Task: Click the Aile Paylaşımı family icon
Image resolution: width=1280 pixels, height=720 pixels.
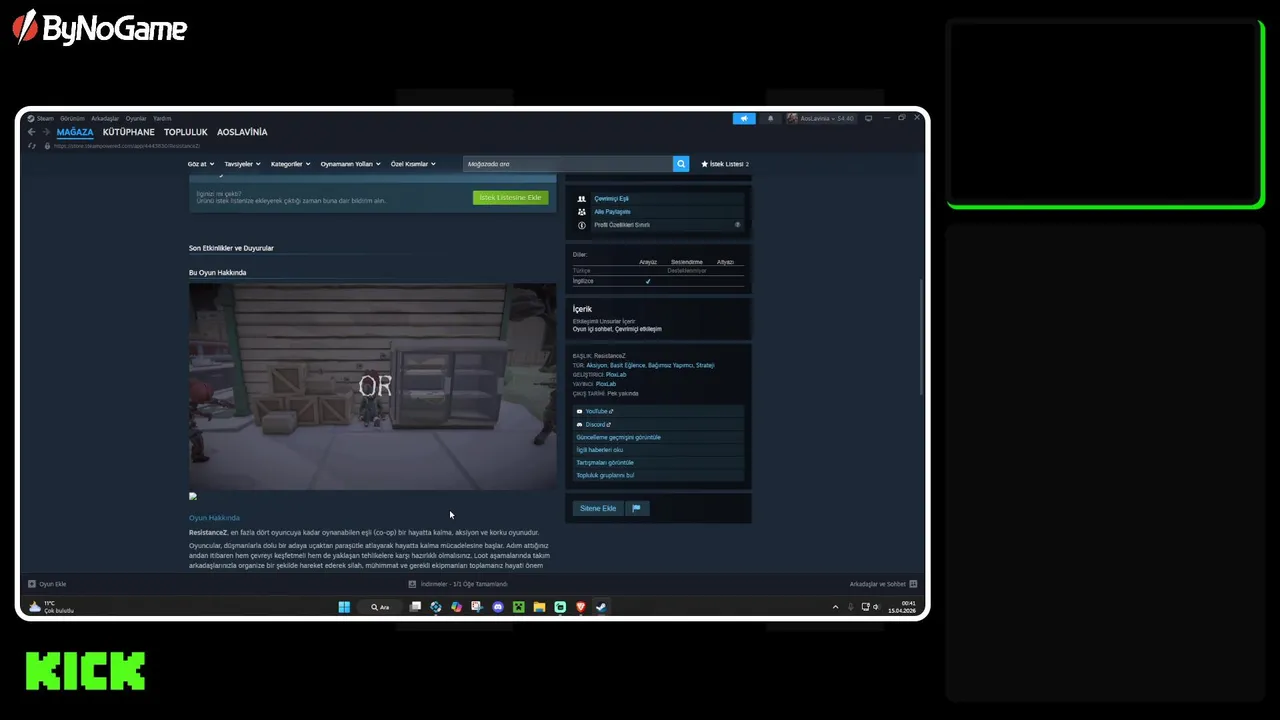Action: [x=582, y=212]
